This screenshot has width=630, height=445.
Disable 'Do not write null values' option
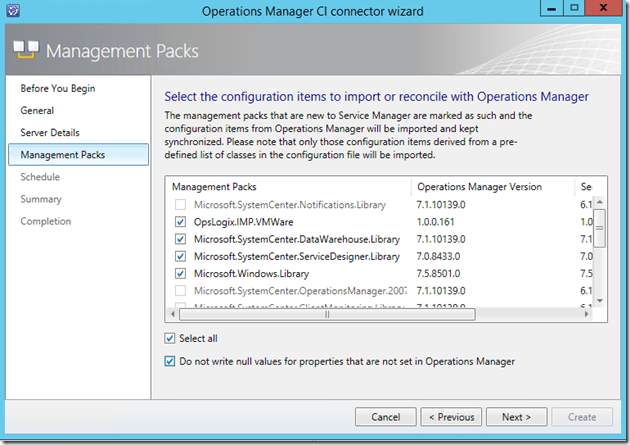[170, 361]
